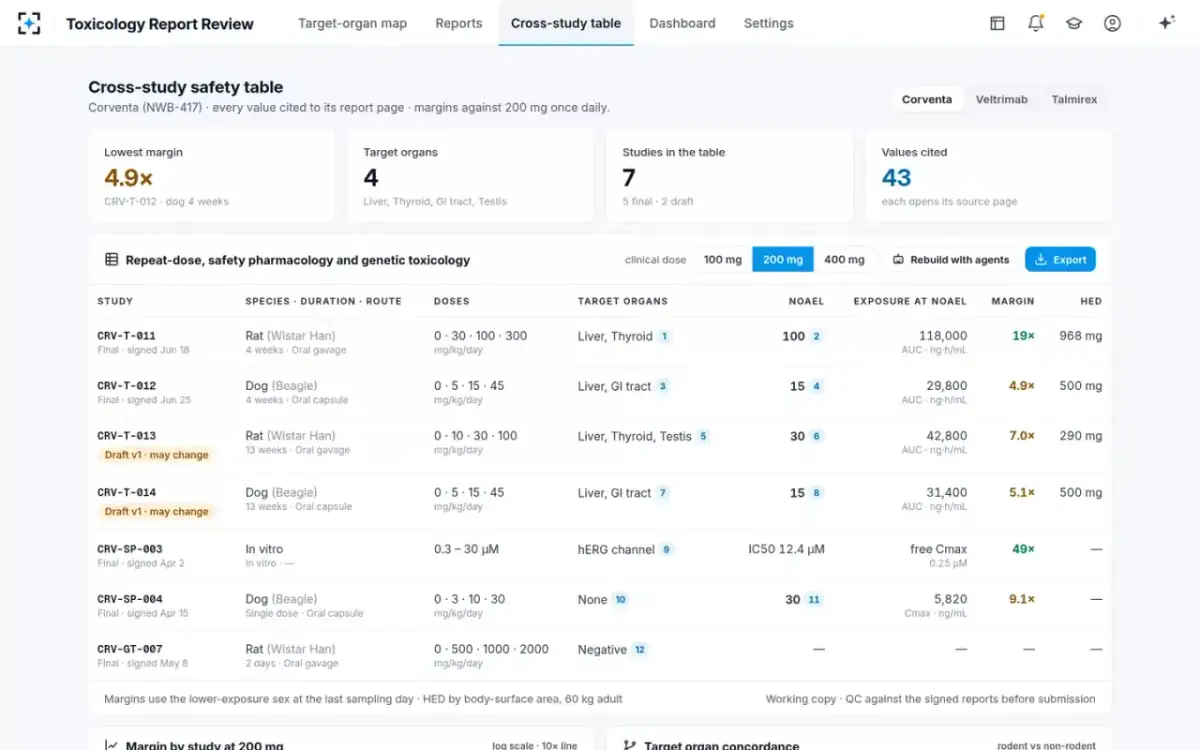
Task: Click the Lowest margin 4.9× card
Action: pos(211,176)
